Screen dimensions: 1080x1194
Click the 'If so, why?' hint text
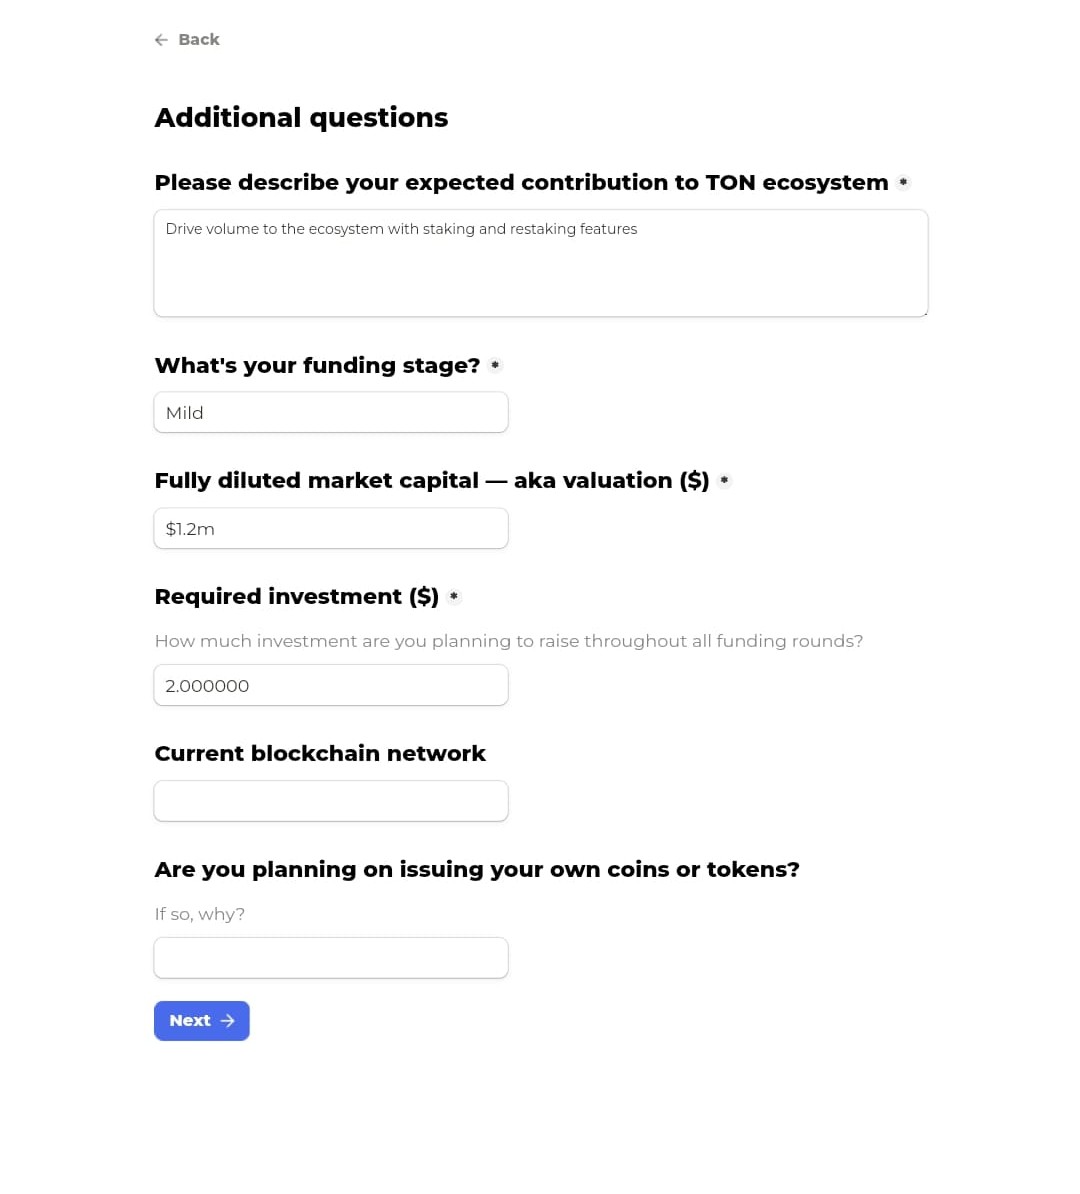click(199, 913)
